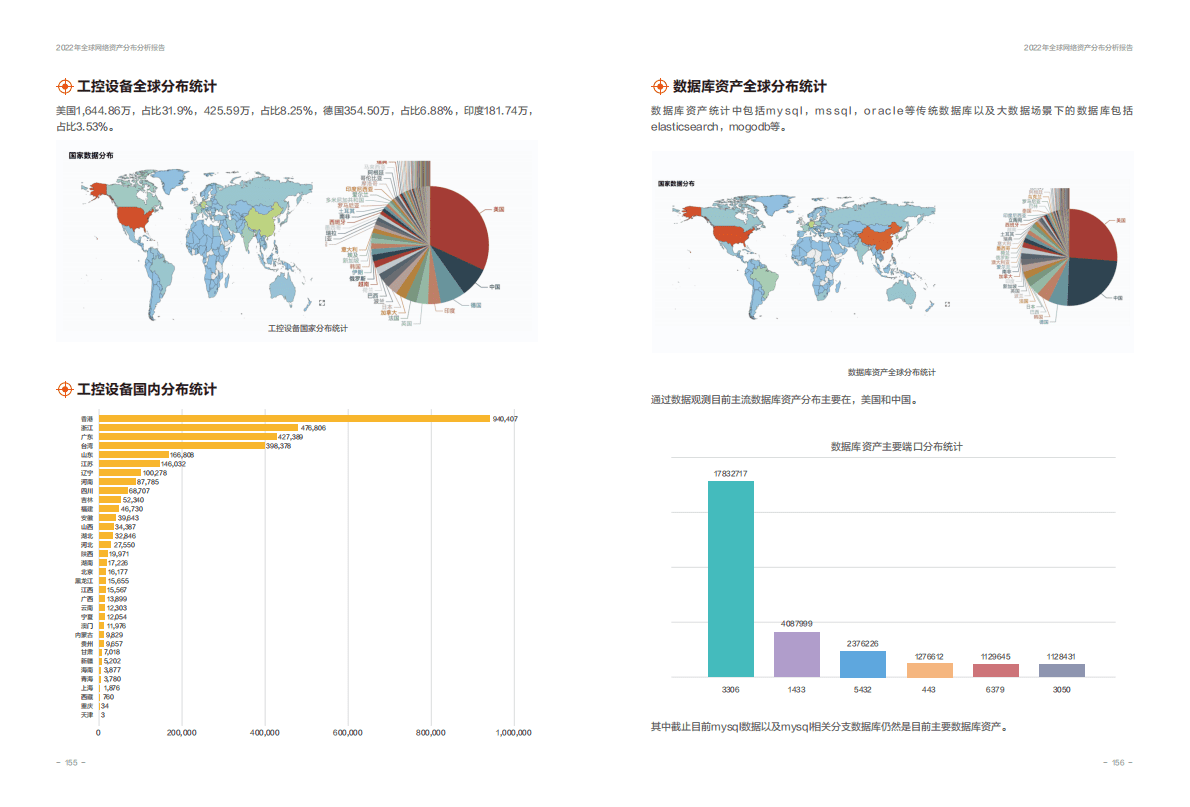Click the compass icon beside 工控设备全球分布统计 heading
The image size is (1190, 807).
pyautogui.click(x=65, y=86)
